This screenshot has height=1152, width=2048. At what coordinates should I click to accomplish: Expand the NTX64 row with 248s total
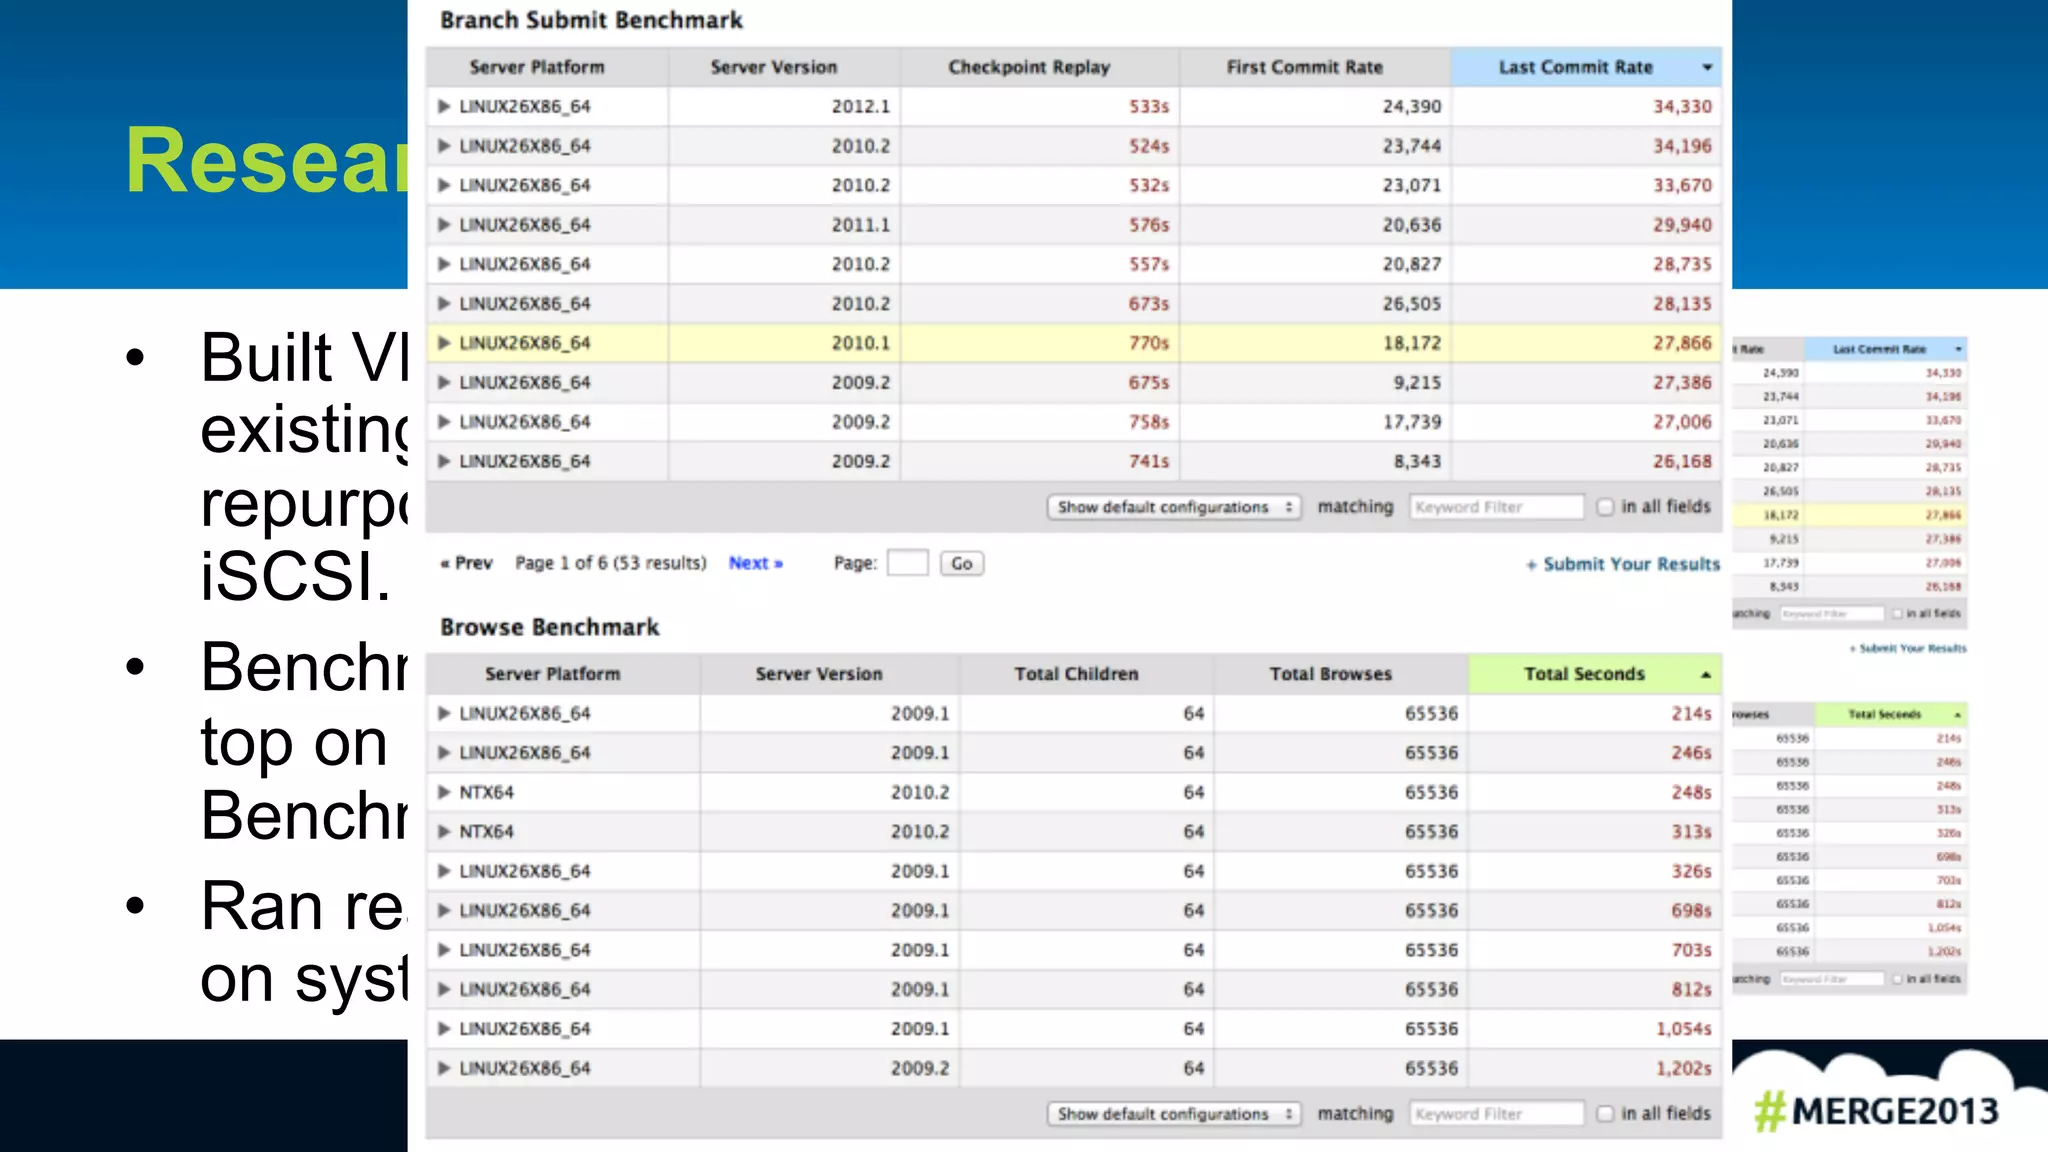444,792
